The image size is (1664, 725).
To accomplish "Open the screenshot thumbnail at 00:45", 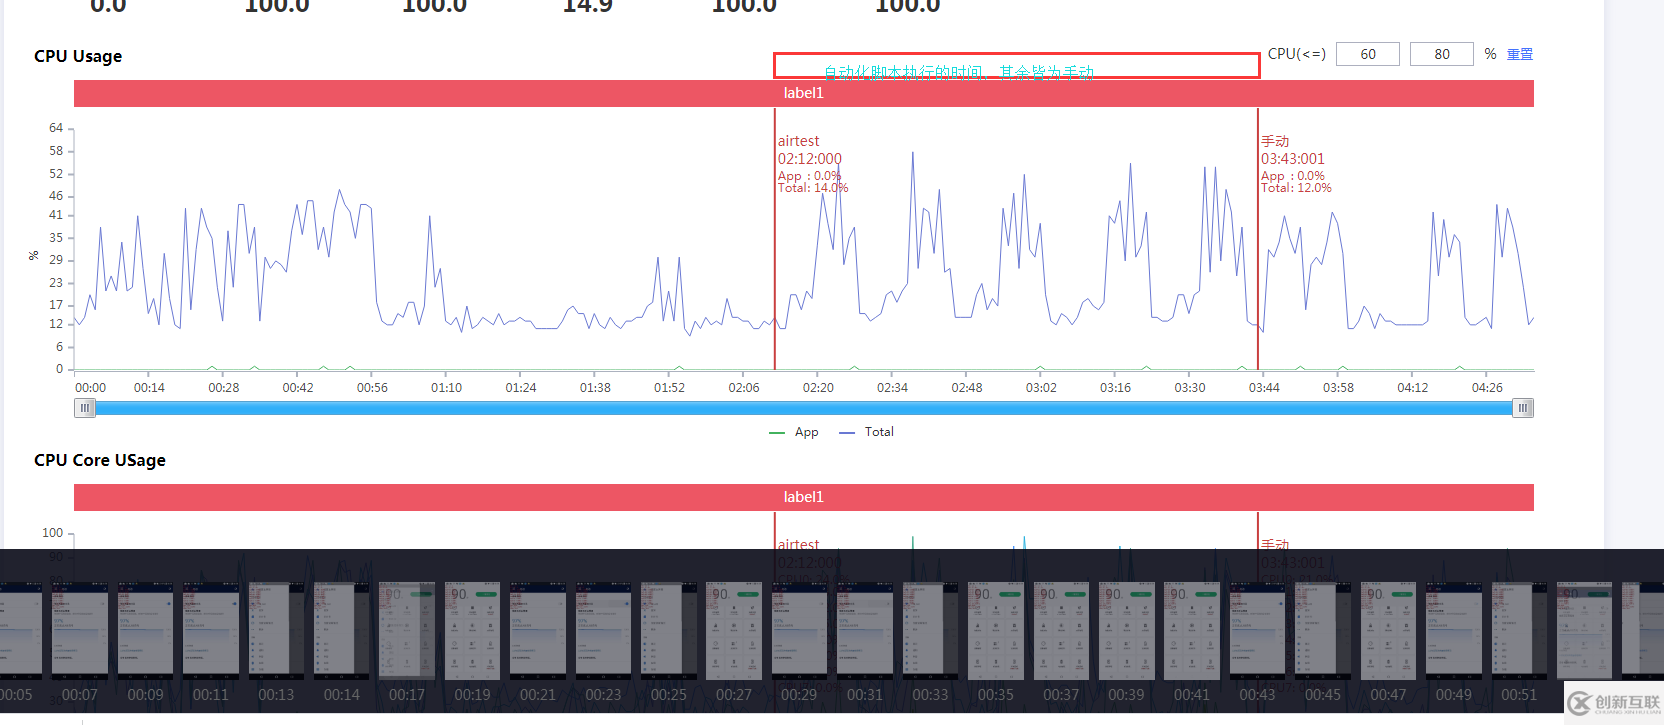I will 1323,631.
